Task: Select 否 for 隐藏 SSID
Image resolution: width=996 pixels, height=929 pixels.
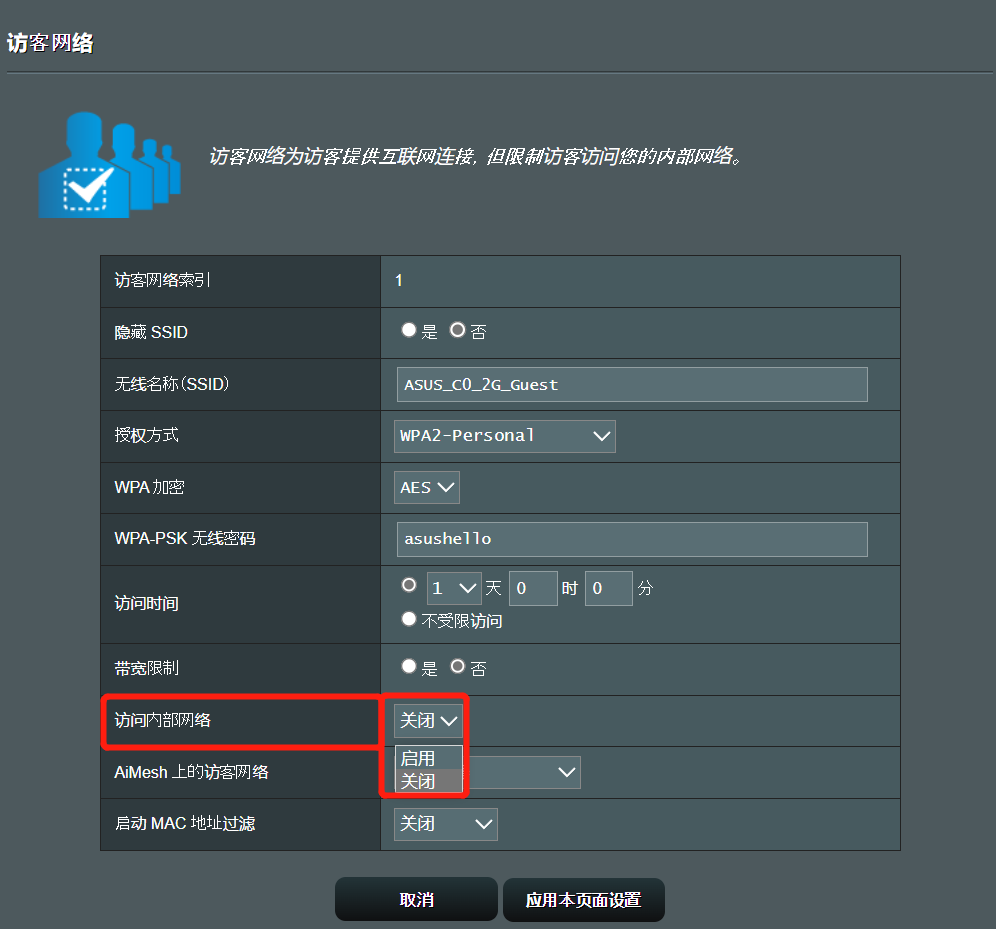Action: coord(460,330)
